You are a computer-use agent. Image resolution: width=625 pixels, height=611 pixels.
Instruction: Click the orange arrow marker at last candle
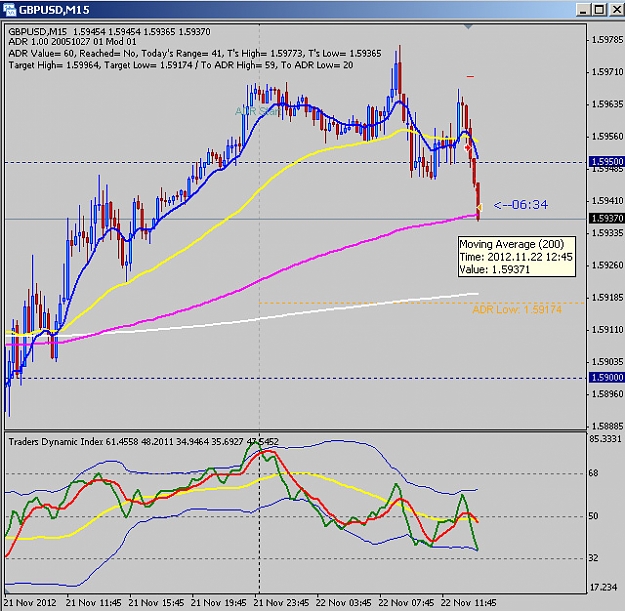480,207
